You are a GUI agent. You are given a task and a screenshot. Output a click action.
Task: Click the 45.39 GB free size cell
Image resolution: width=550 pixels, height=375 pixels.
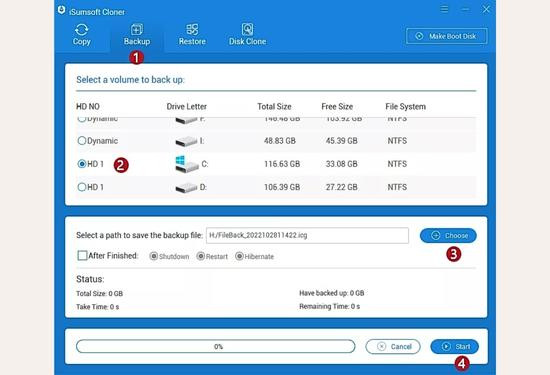(x=342, y=141)
